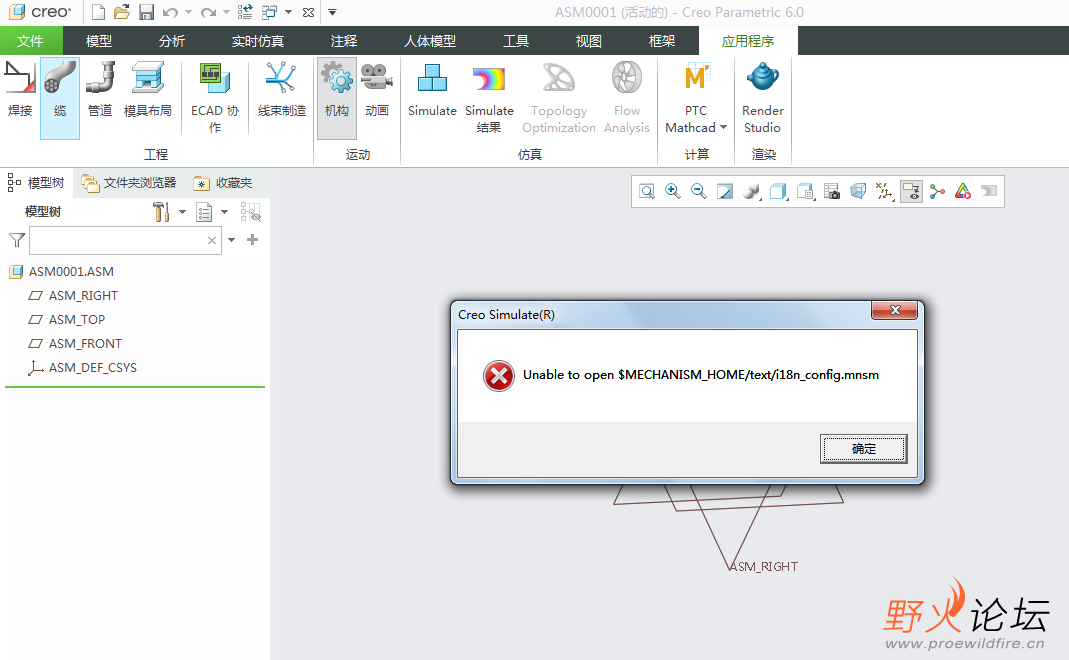Open ECAD 协作 collaboration tool
1069x660 pixels.
point(215,98)
